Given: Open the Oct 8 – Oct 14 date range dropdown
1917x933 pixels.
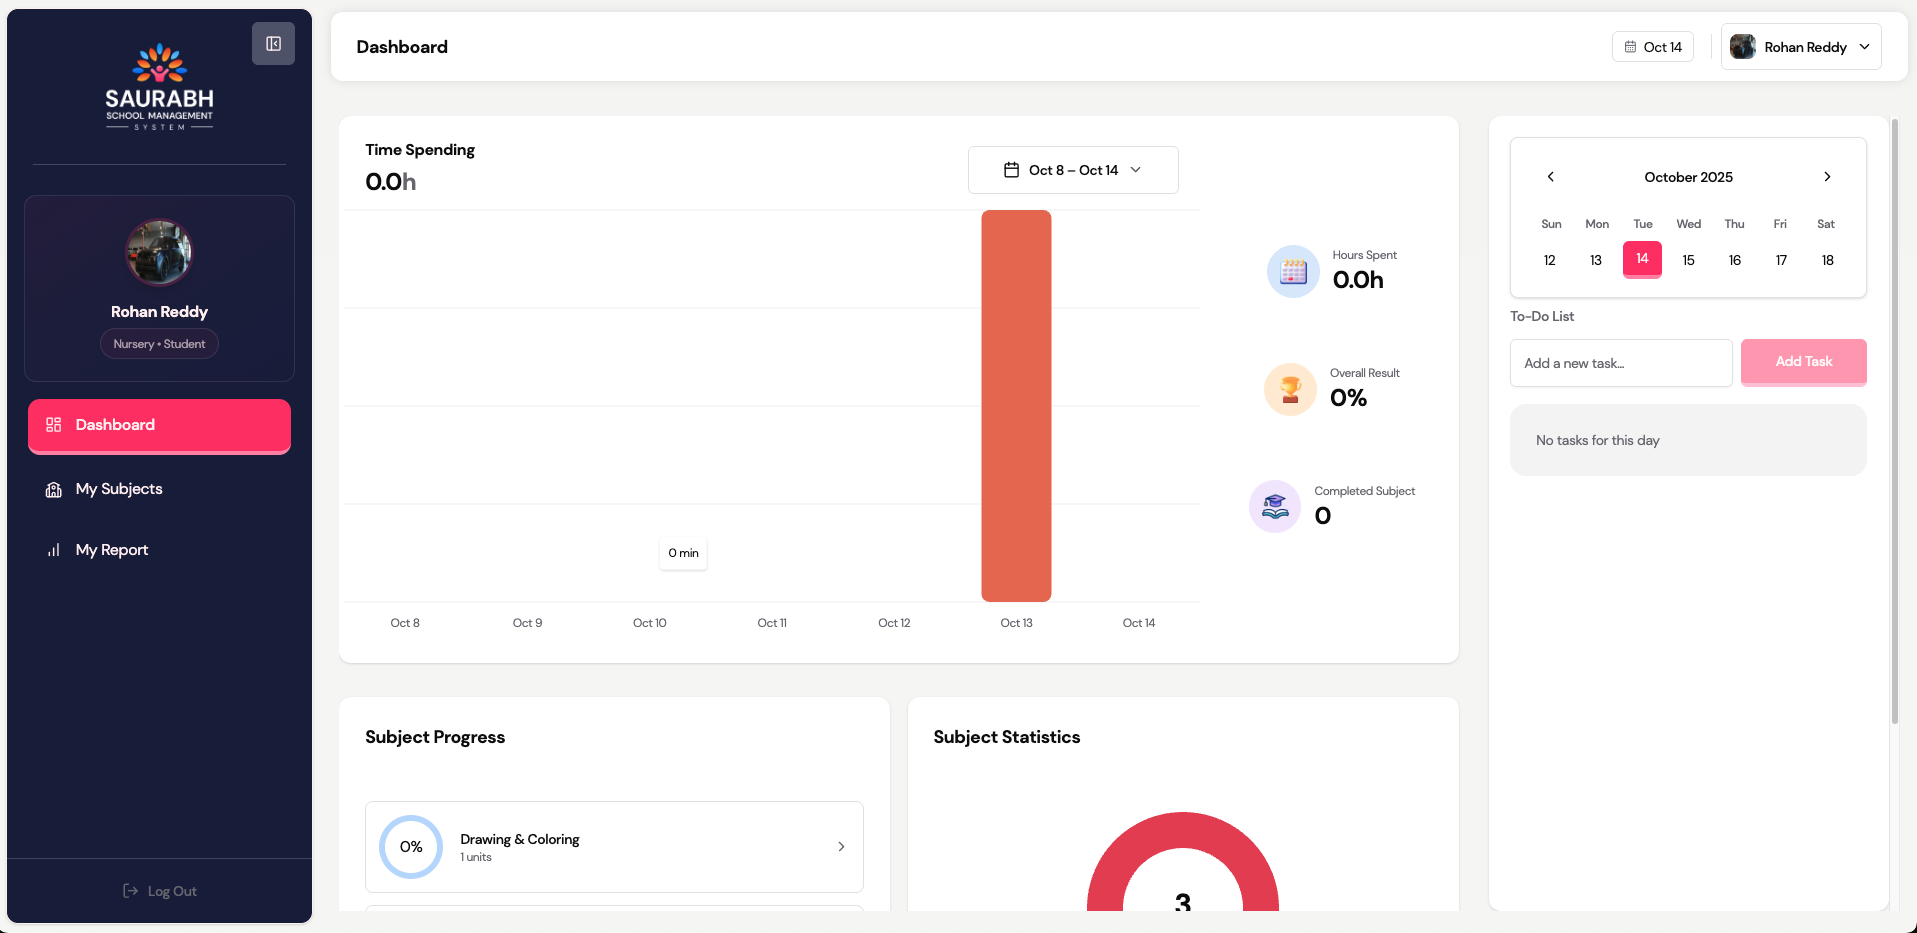Looking at the screenshot, I should point(1072,170).
